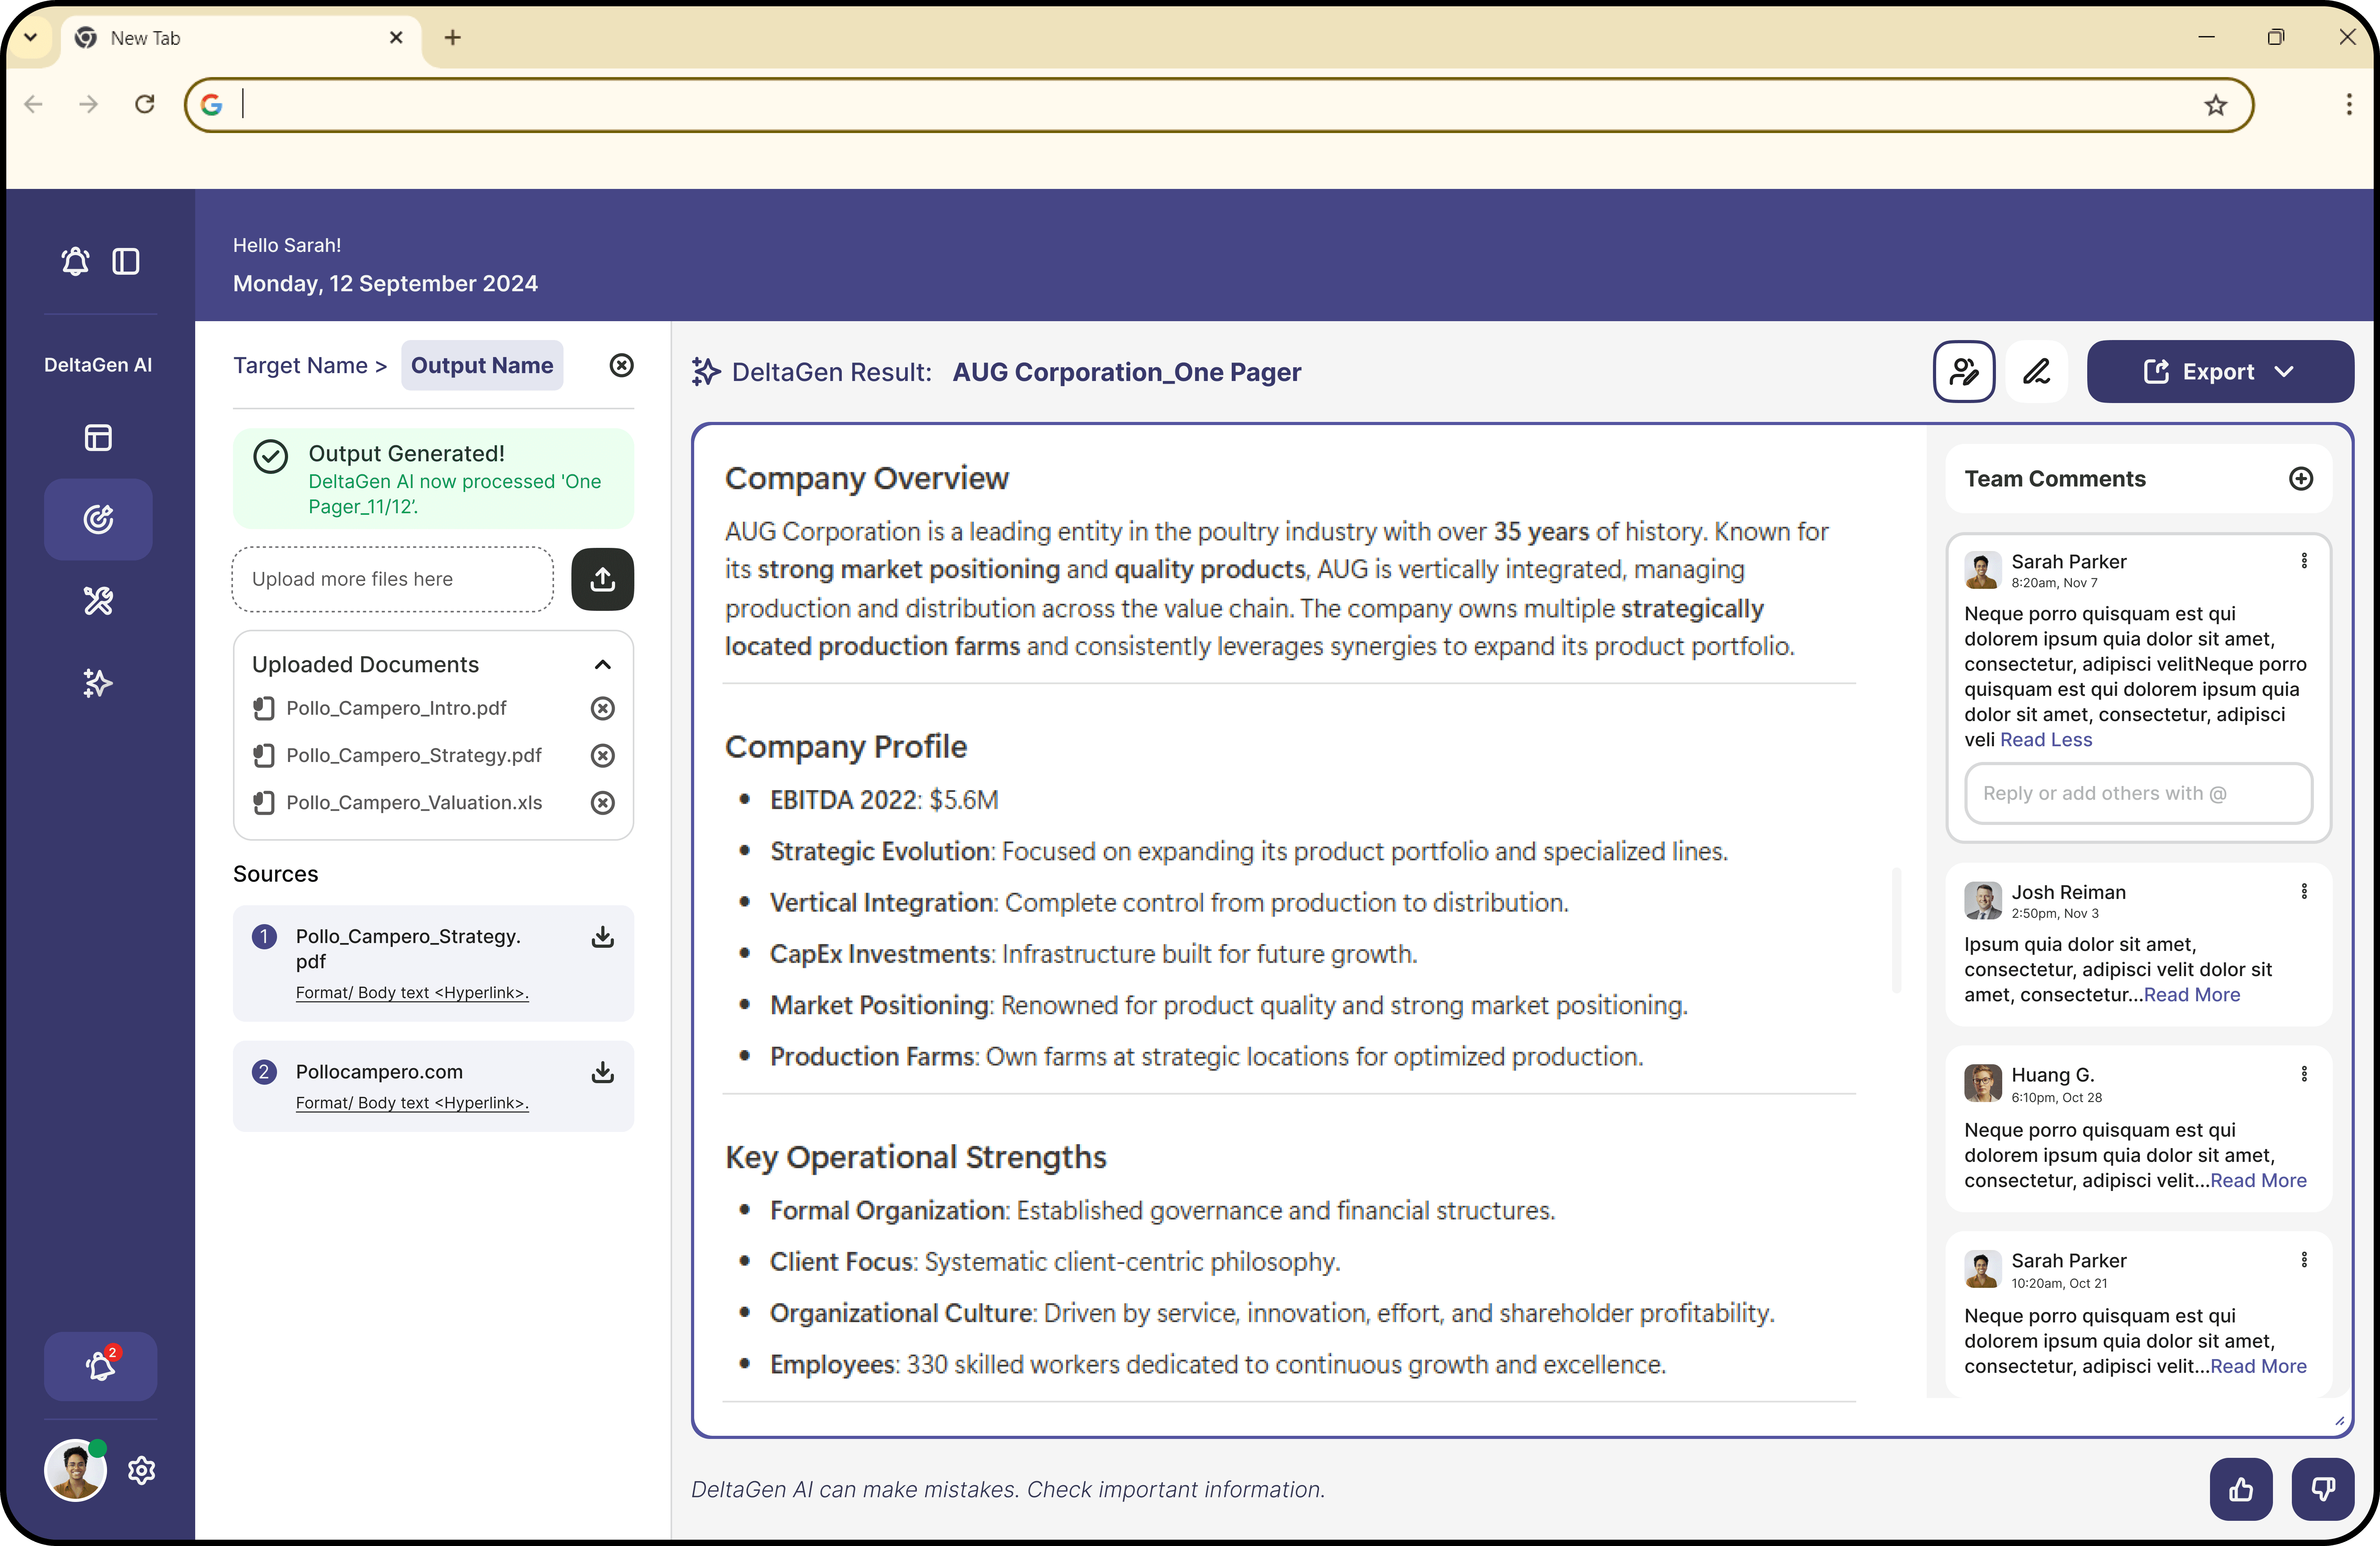Toggle the edit pen mode icon
Viewport: 2380px width, 1546px height.
[2036, 371]
